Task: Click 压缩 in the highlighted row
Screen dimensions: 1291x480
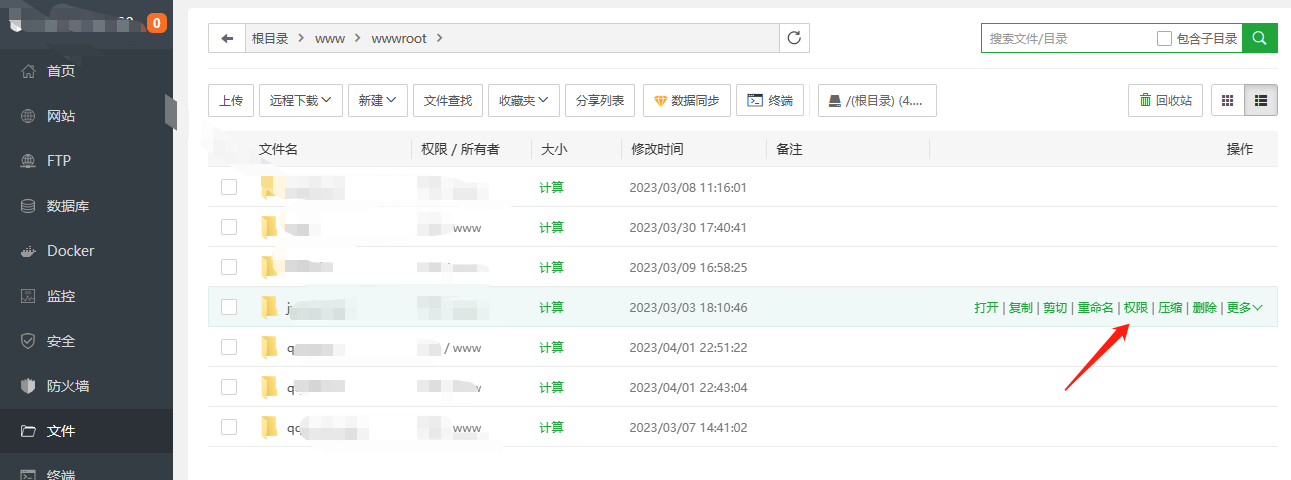Action: point(1170,307)
